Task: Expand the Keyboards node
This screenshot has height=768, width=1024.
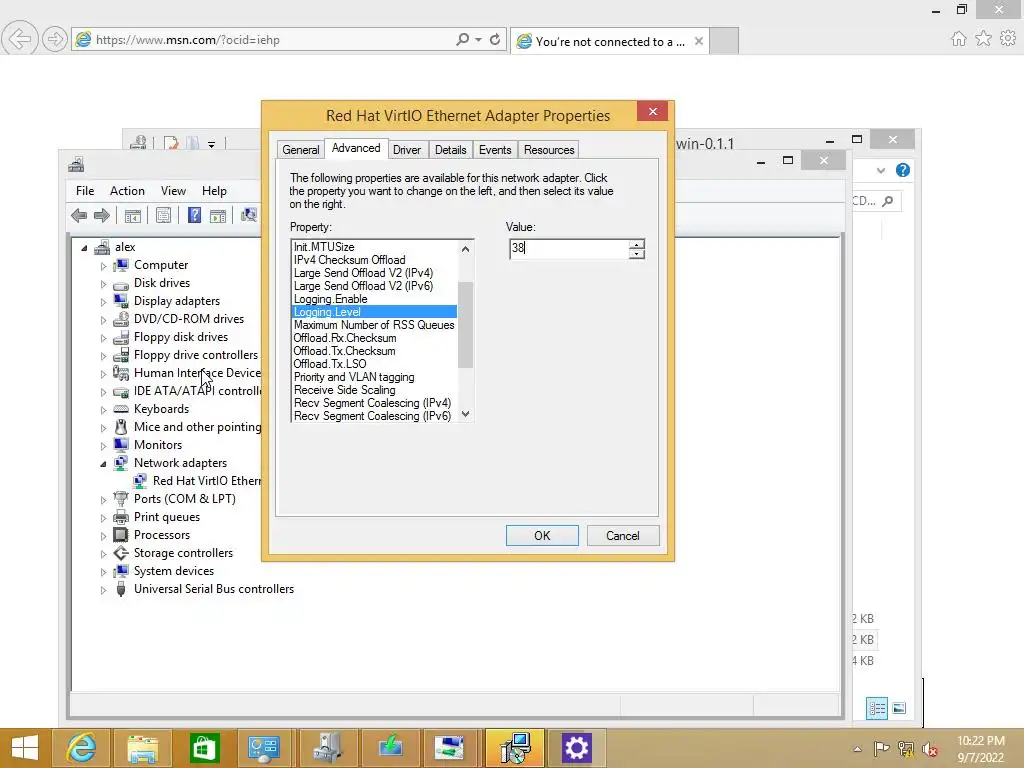Action: 103,409
